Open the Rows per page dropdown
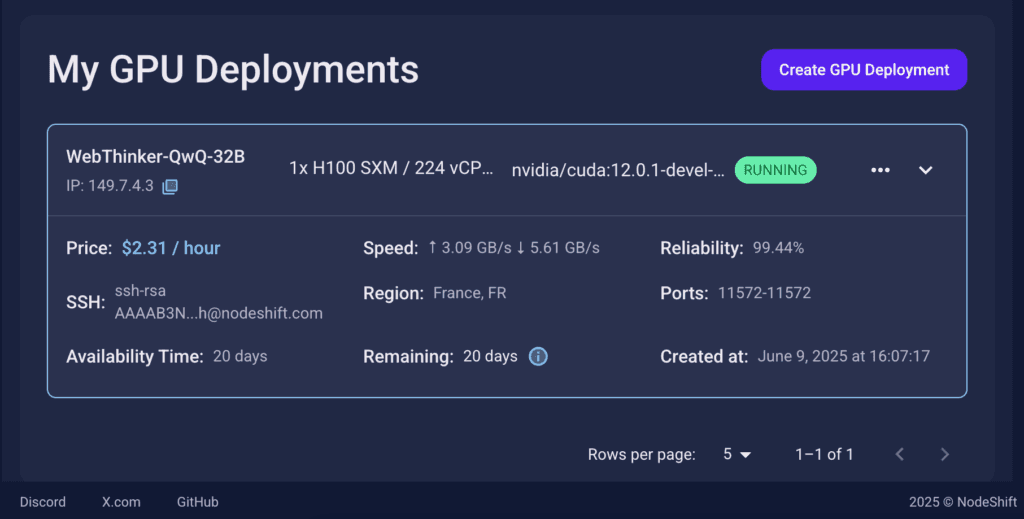The width and height of the screenshot is (1024, 519). coord(737,454)
